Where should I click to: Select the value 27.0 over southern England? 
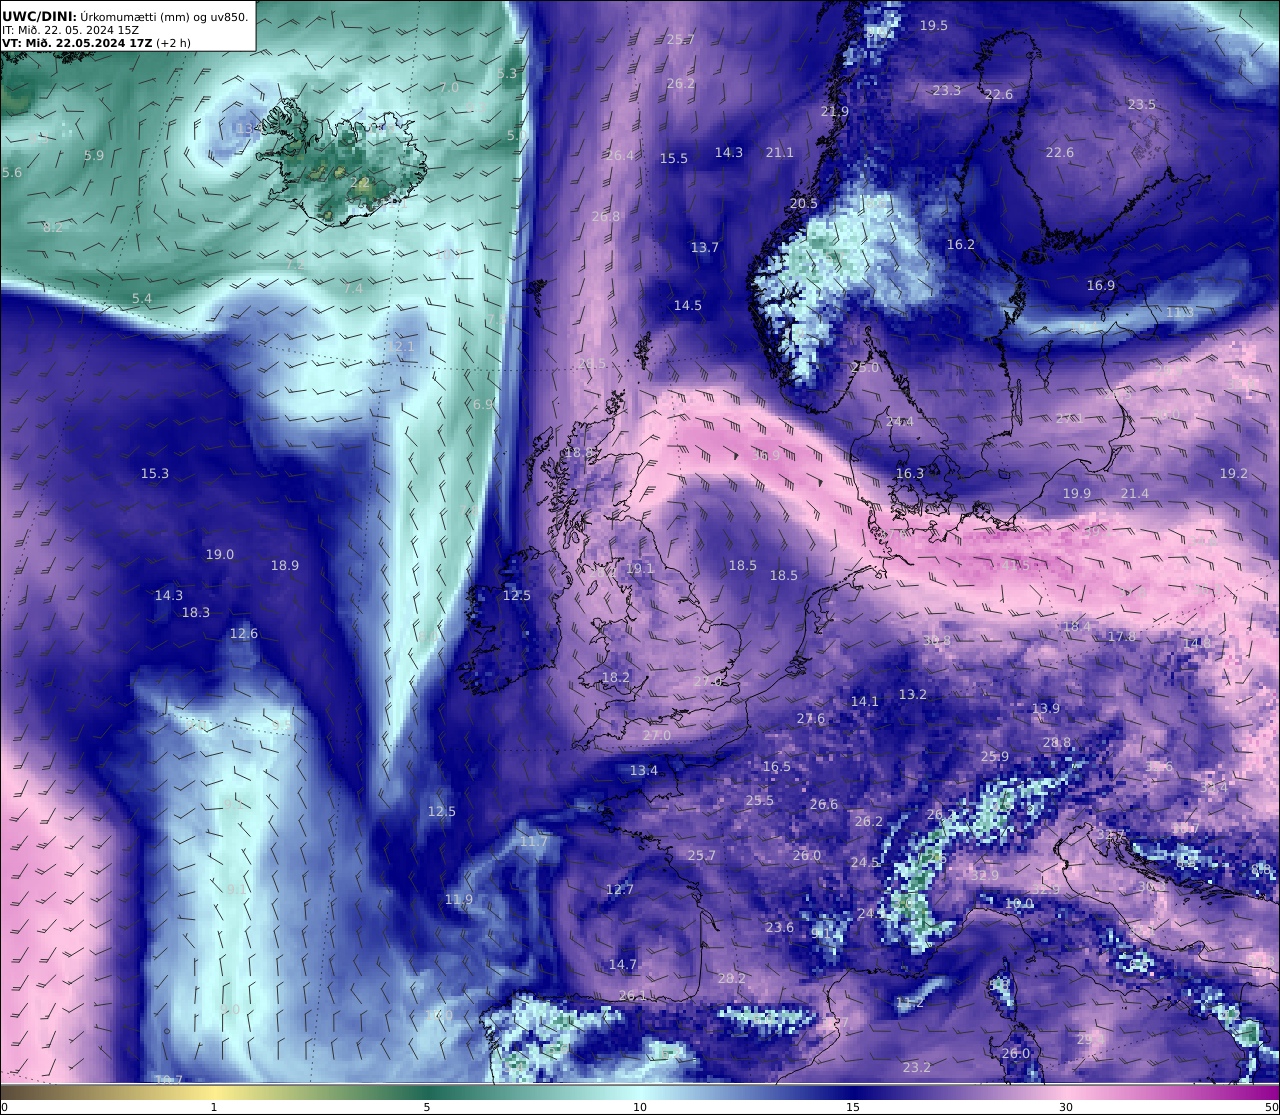[x=657, y=735]
